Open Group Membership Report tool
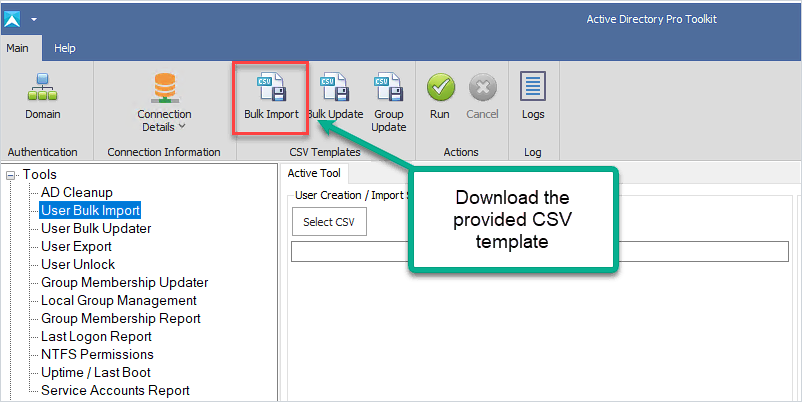 121,318
